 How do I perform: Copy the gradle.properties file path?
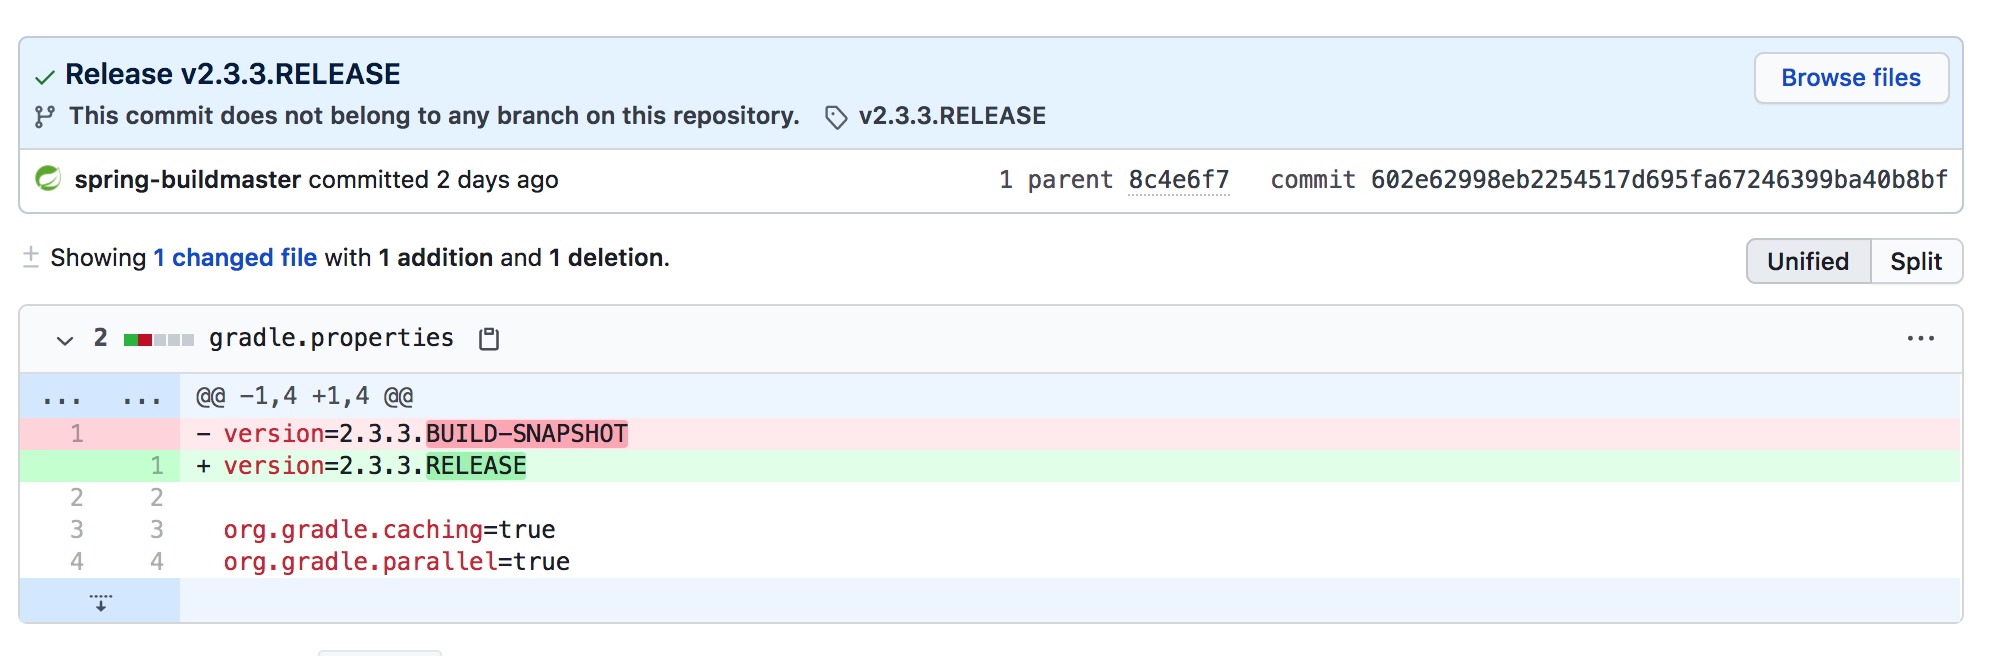click(x=489, y=339)
